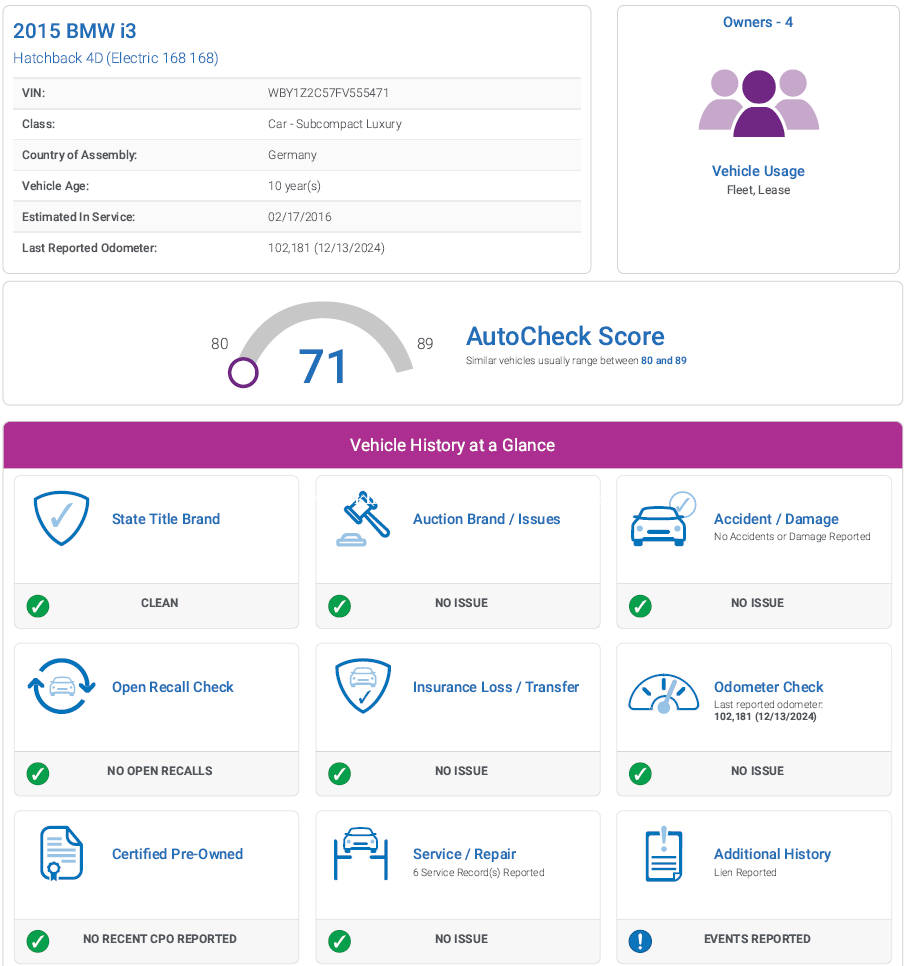Click NO ISSUE label under Service / Repair
Viewport: 913px width, 966px height.
pos(461,939)
